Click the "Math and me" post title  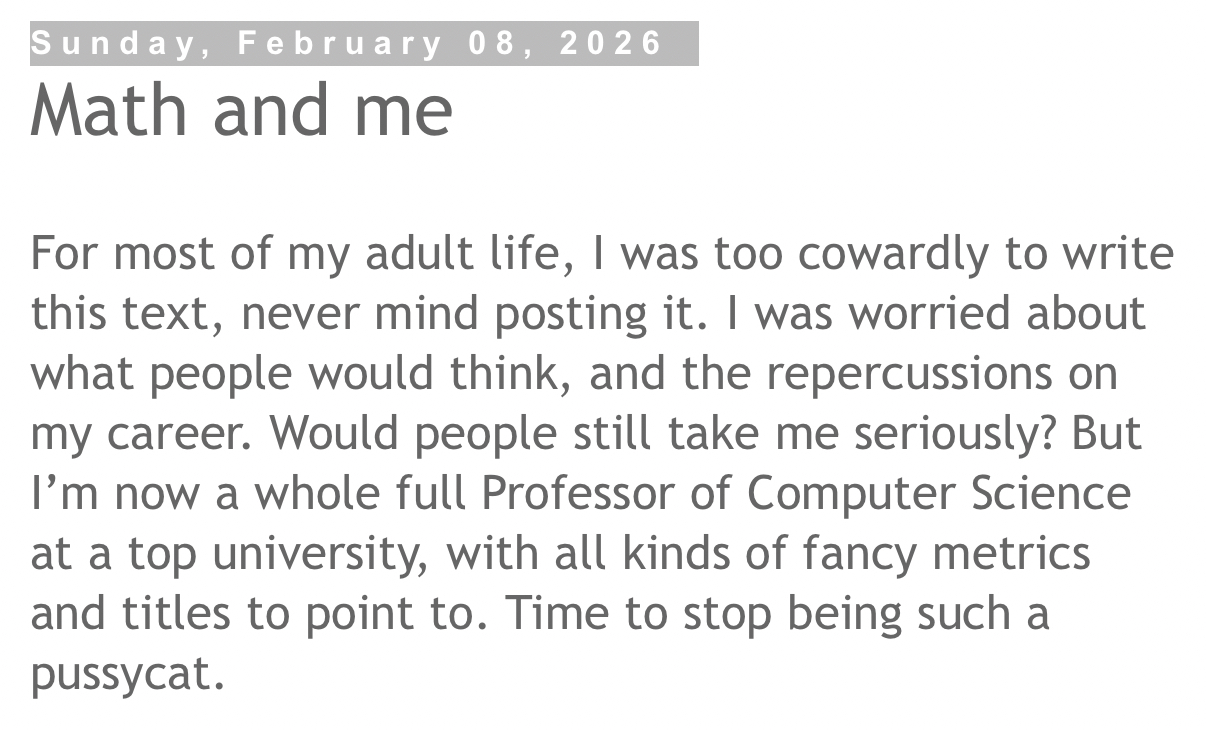(x=241, y=108)
